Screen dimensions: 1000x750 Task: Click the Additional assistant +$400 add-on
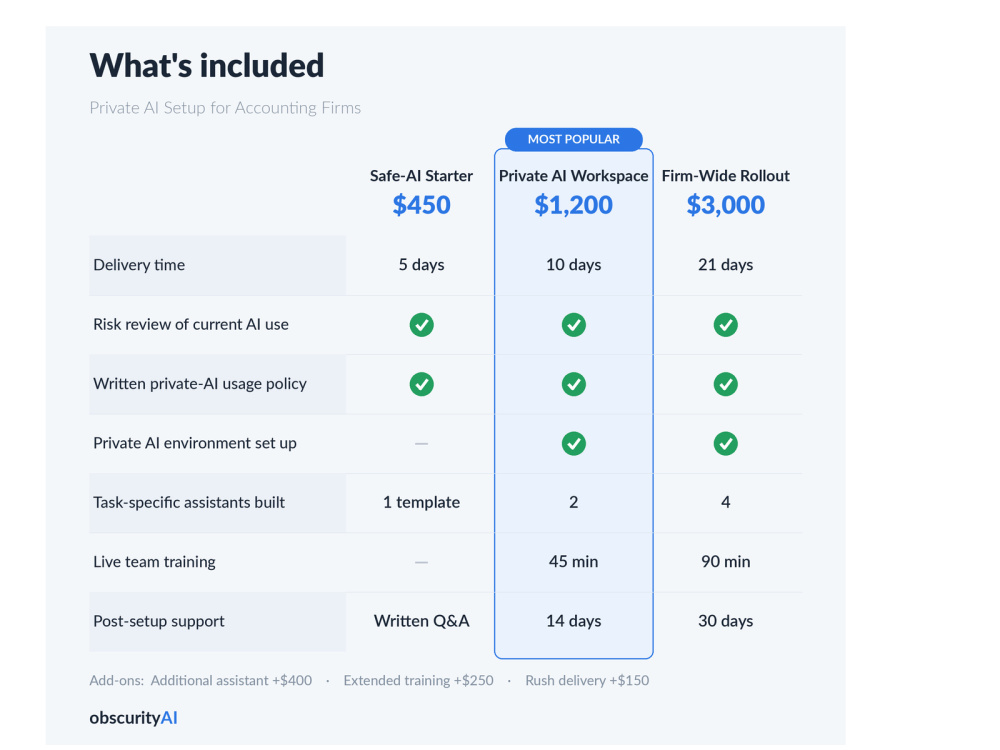pos(232,680)
